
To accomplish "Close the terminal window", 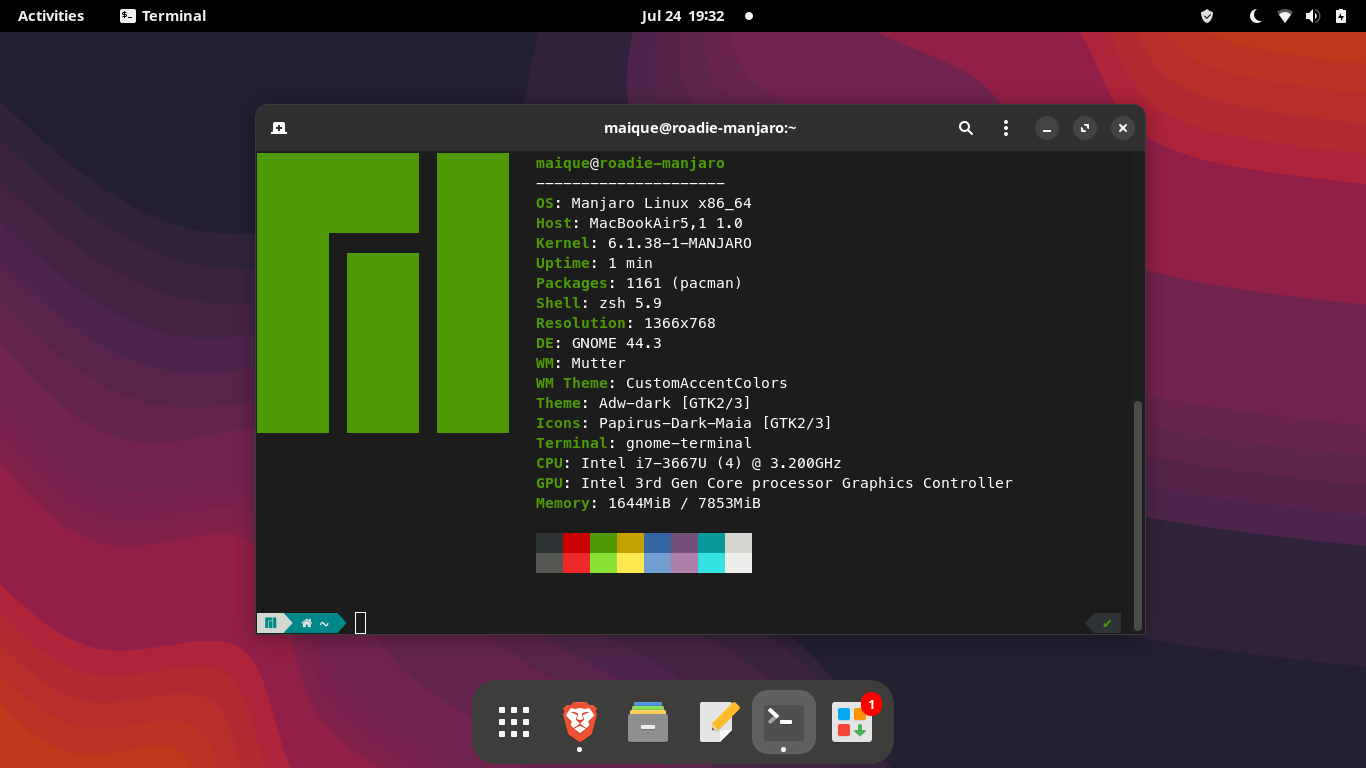I will [x=1123, y=128].
